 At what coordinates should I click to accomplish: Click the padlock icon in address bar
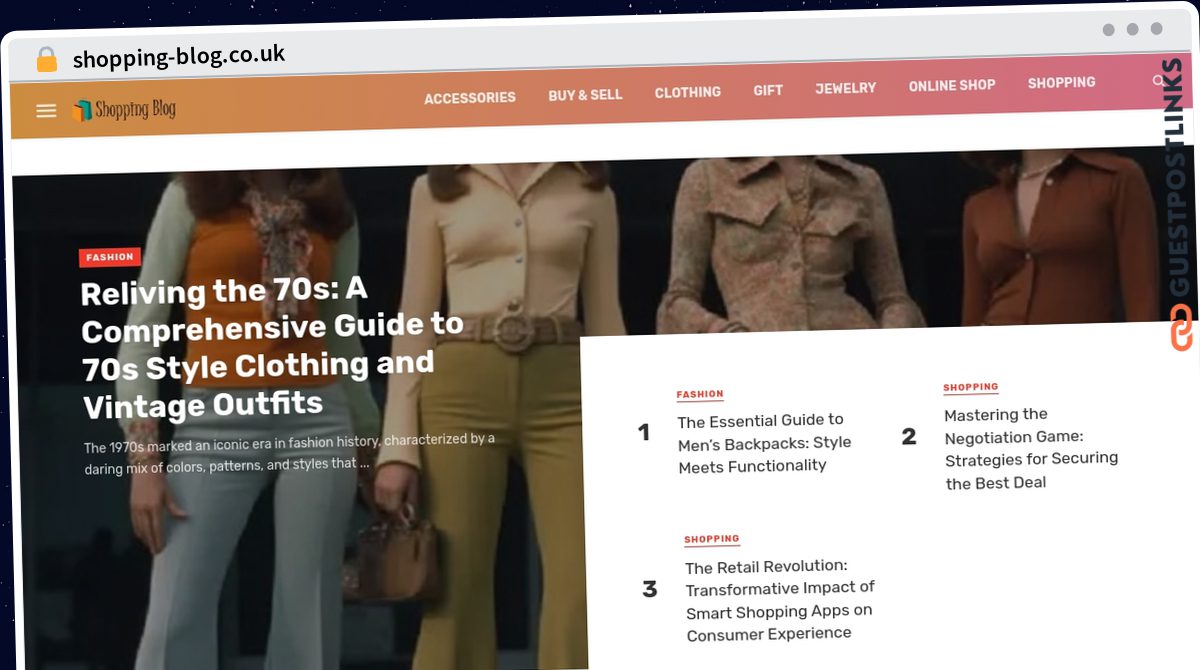pyautogui.click(x=47, y=60)
